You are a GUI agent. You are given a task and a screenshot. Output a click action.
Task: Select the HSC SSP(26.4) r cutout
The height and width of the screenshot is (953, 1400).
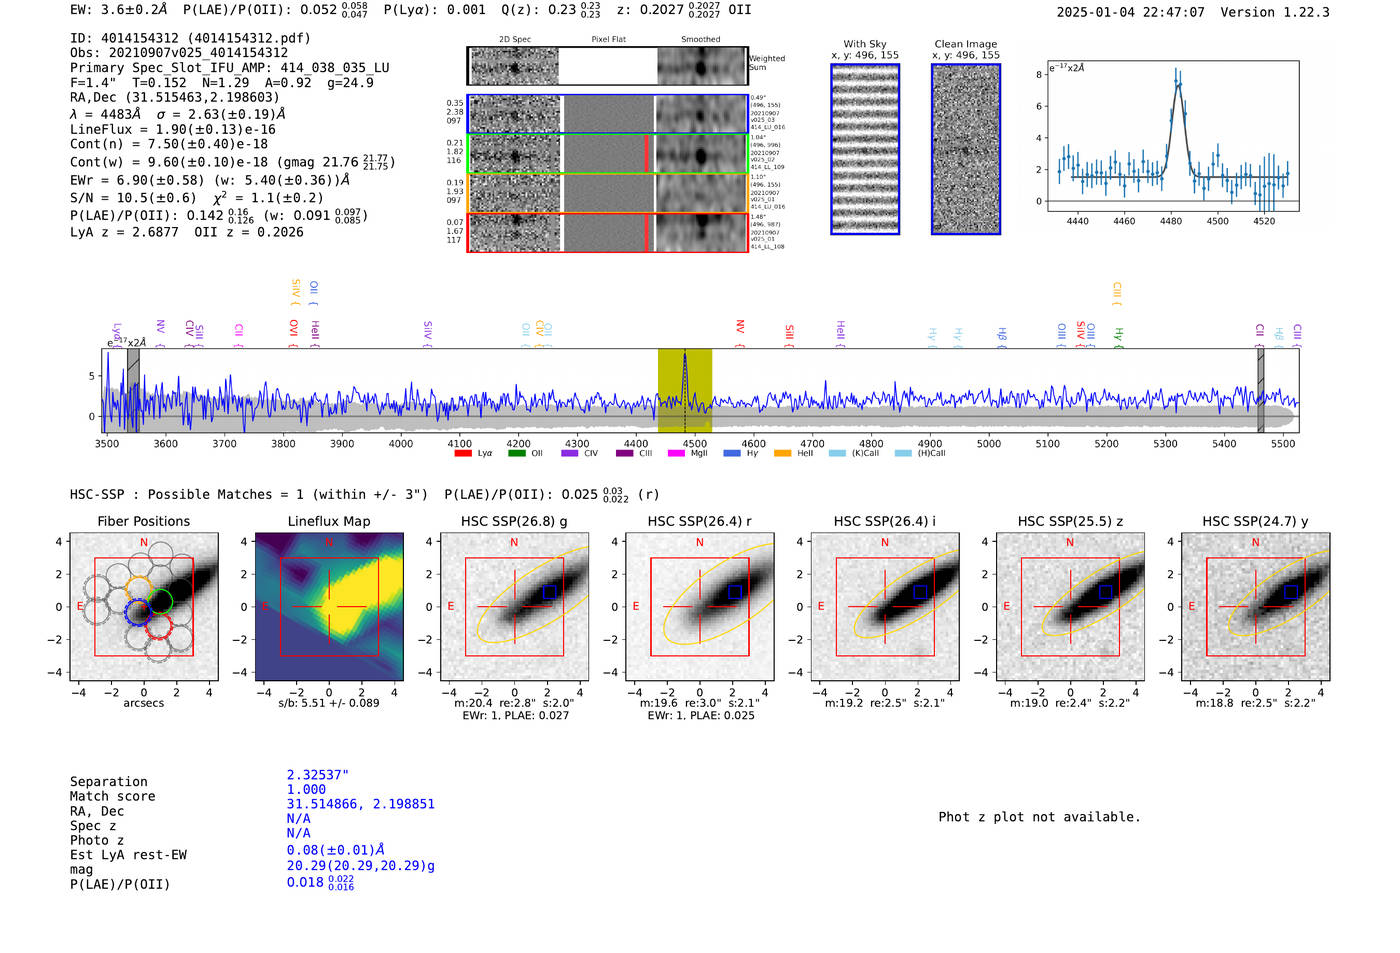pos(699,607)
